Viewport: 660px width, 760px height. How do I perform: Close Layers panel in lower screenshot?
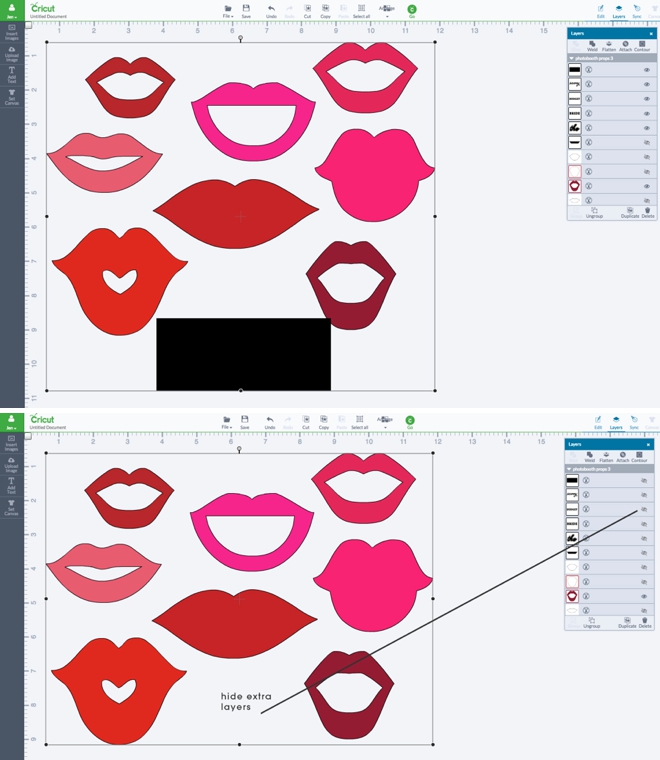648,444
